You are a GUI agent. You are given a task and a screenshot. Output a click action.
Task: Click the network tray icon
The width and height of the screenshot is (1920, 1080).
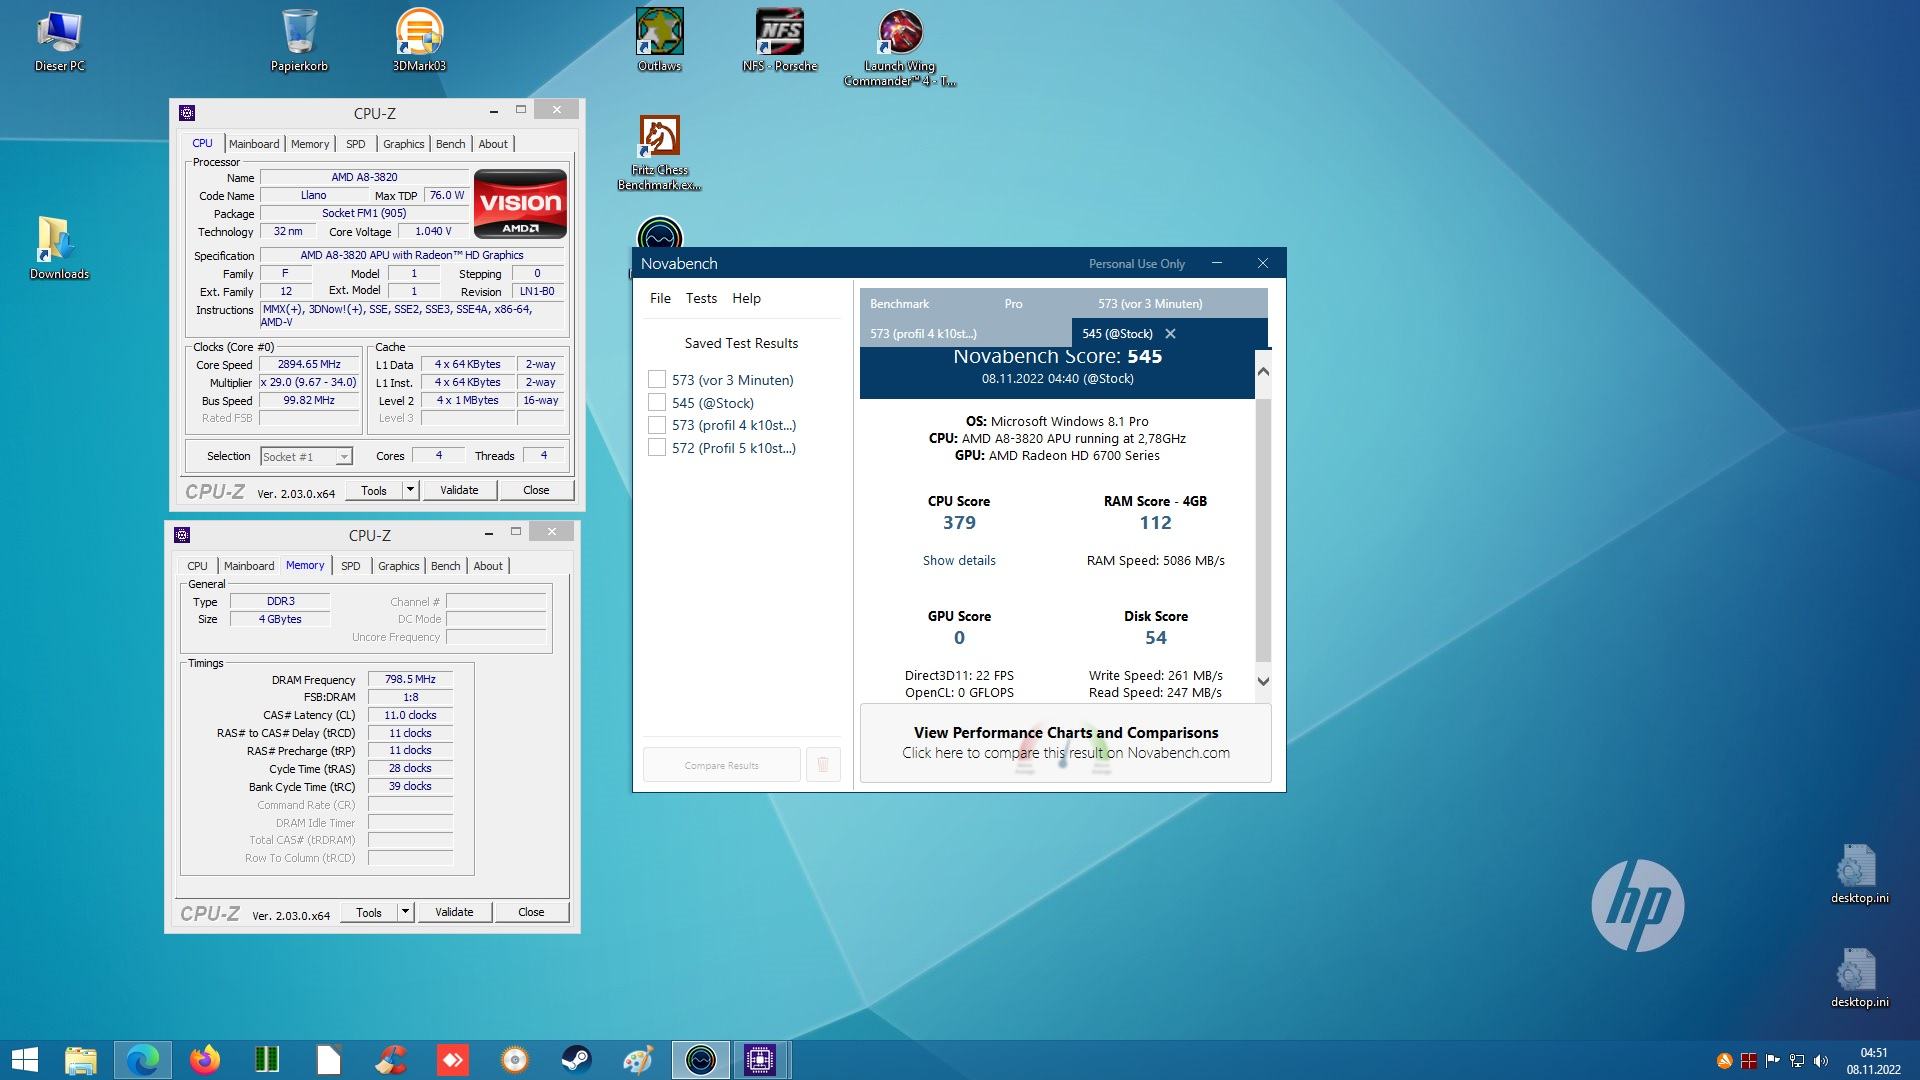[x=1796, y=1061]
